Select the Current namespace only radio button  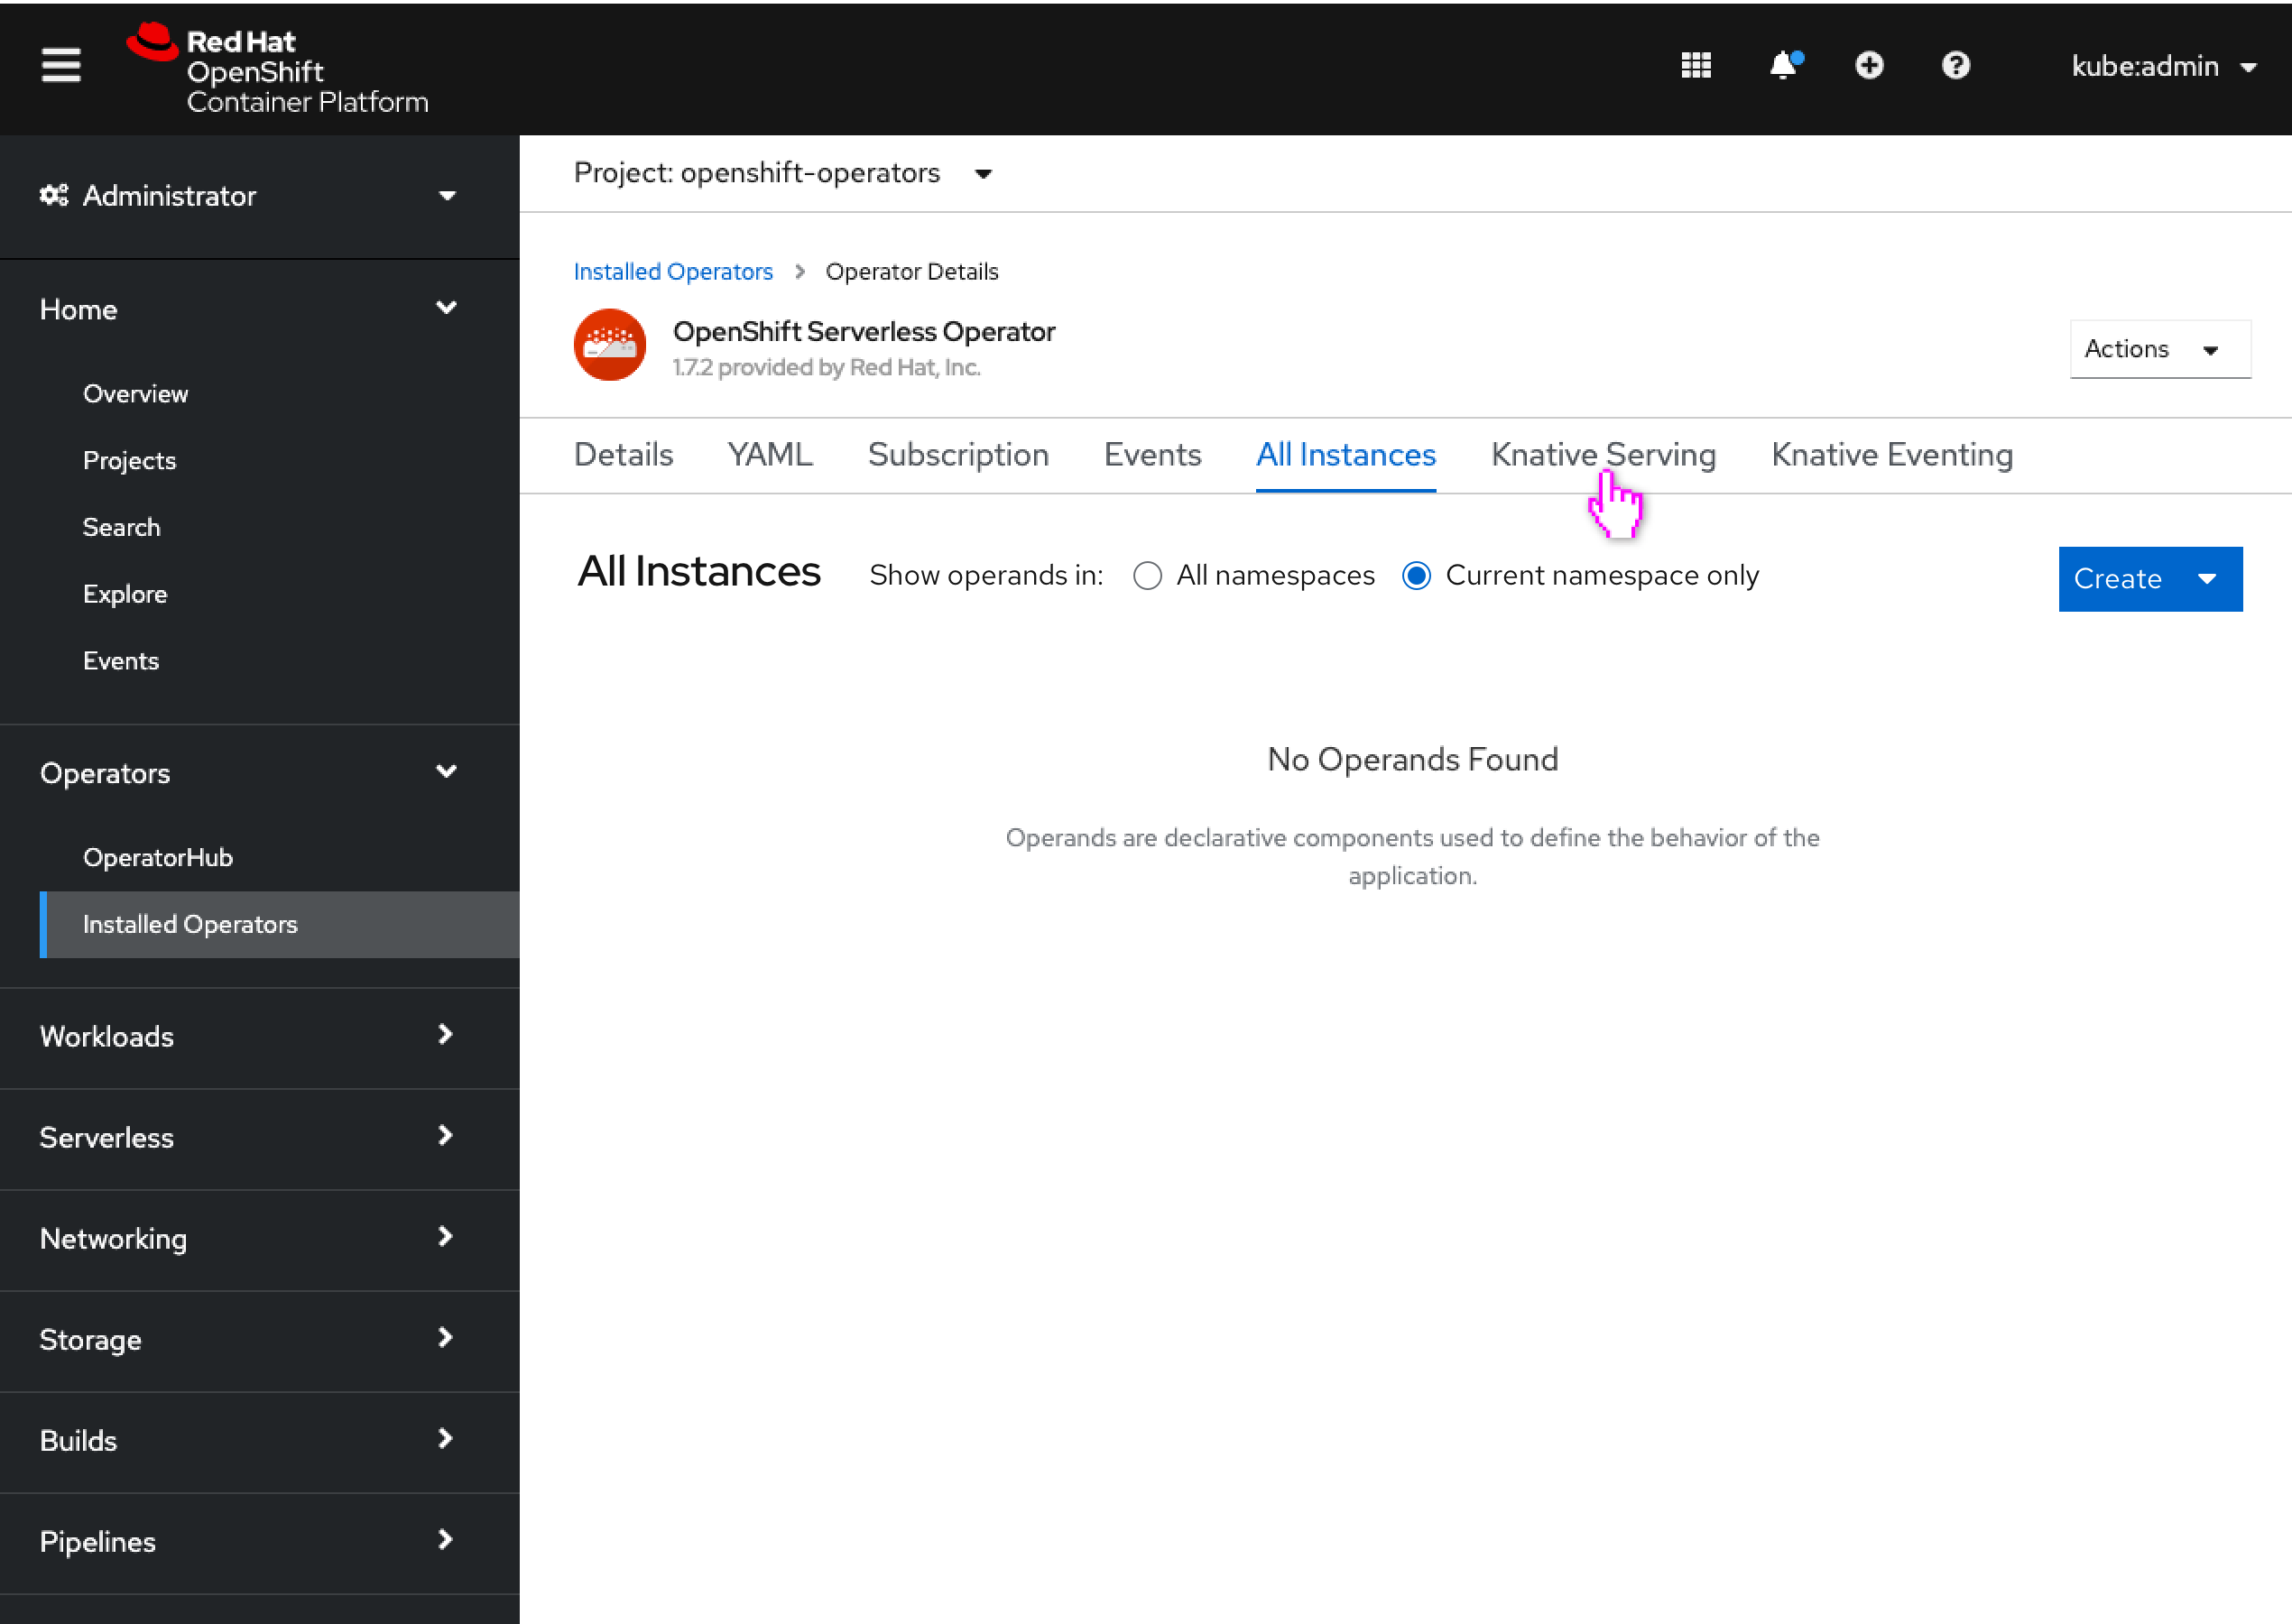[x=1415, y=577]
